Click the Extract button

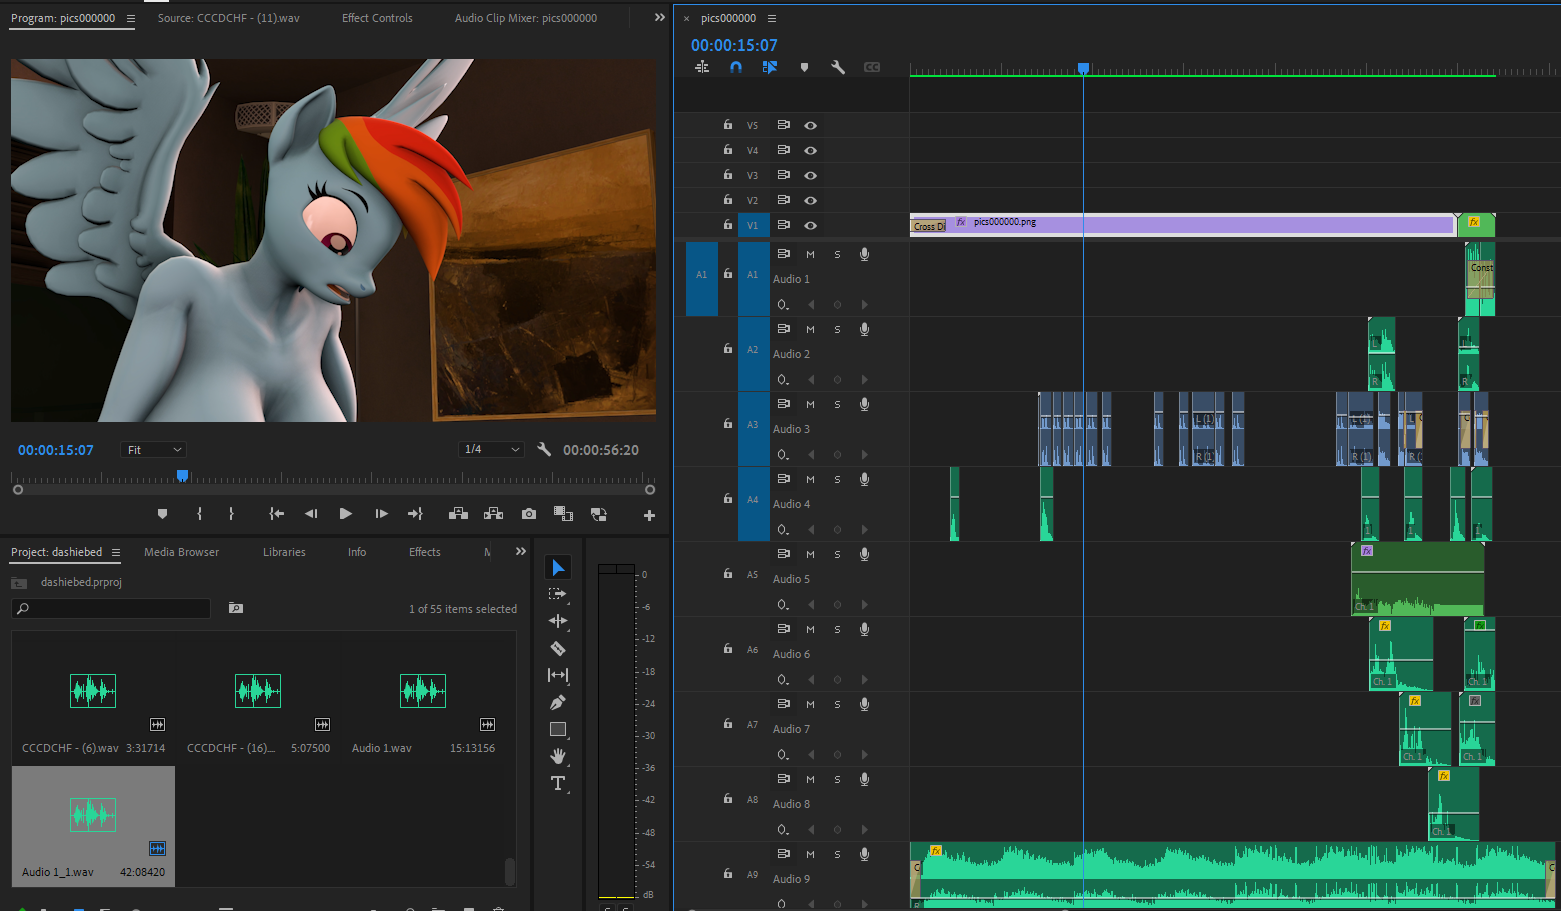[493, 514]
